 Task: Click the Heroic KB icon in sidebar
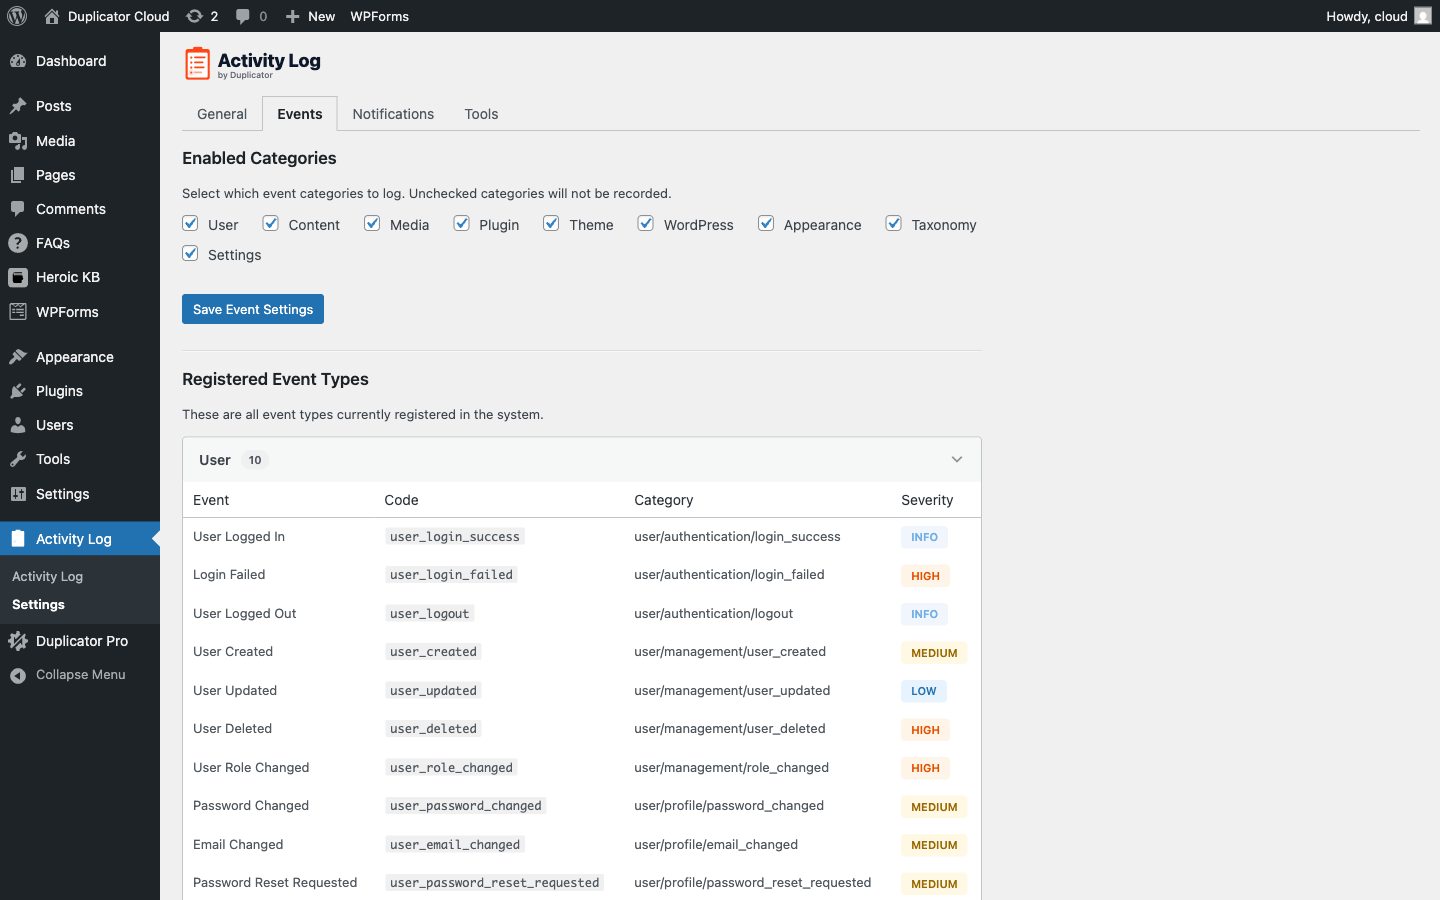pos(18,277)
